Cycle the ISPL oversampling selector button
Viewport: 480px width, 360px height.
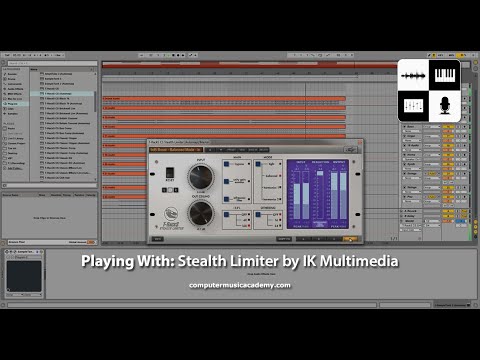coord(226,214)
